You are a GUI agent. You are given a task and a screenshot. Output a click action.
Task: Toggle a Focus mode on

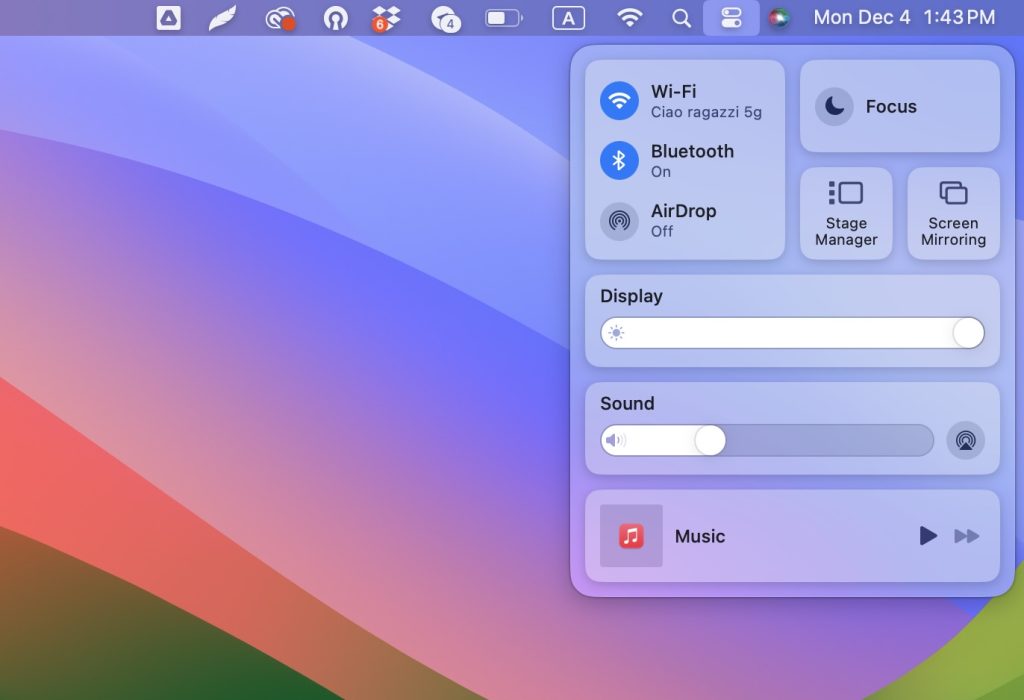833,106
